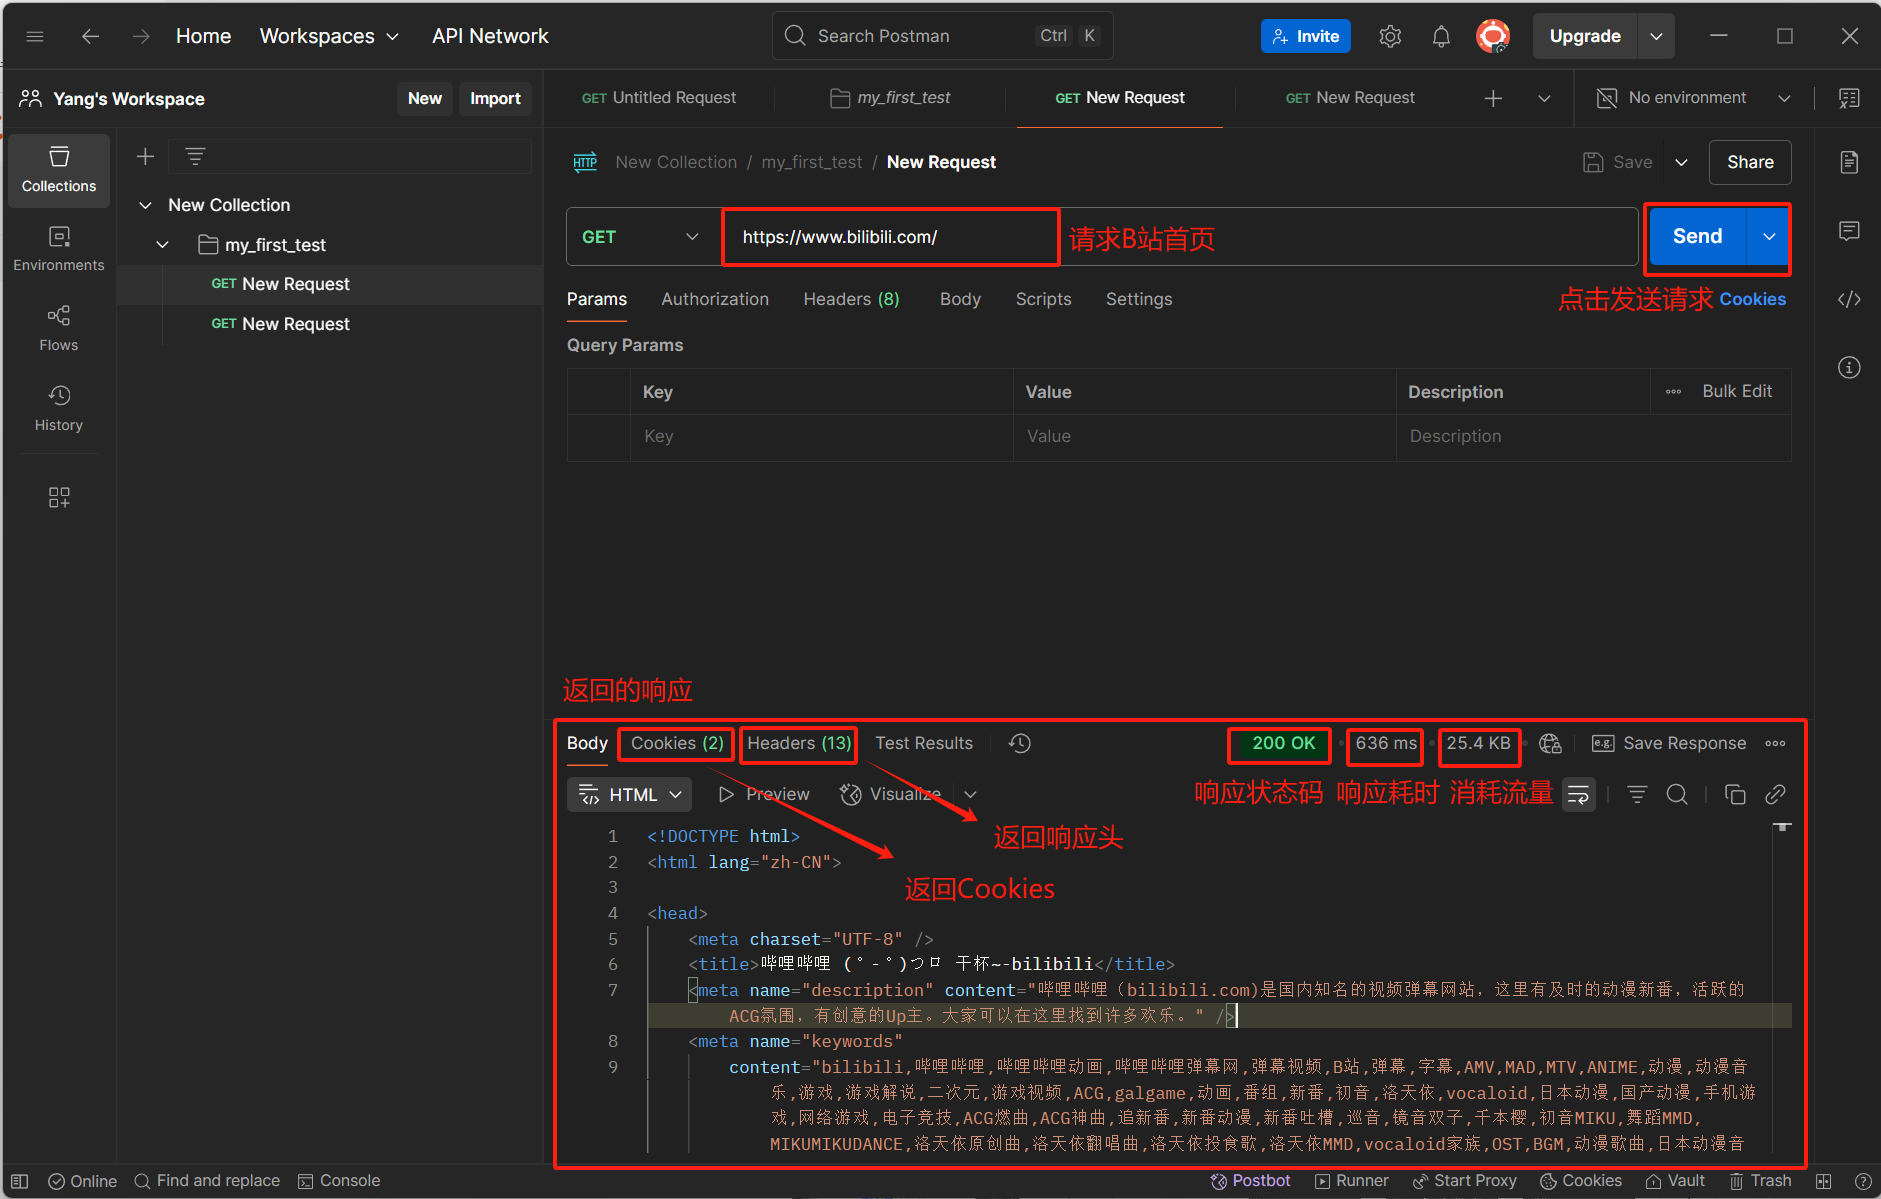Viewport: 1881px width, 1199px height.
Task: Go forward with the right arrow
Action: (x=141, y=36)
